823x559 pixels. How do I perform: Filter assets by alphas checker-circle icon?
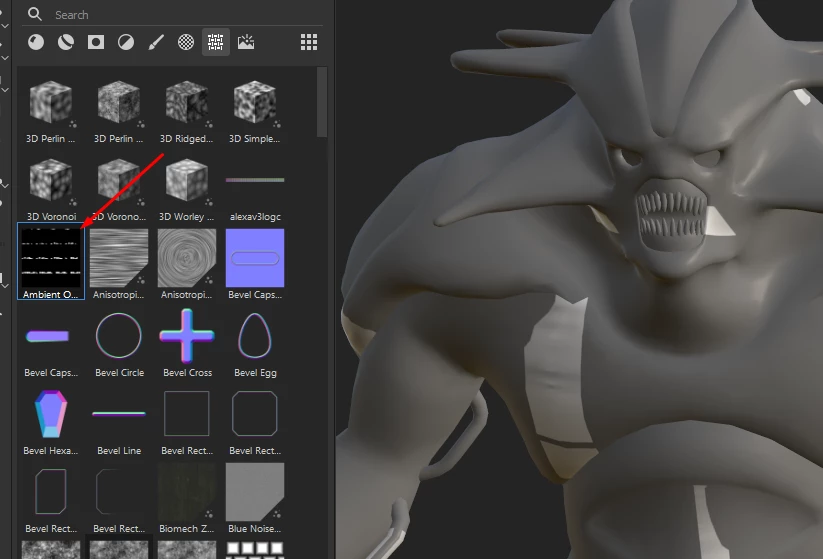[186, 42]
